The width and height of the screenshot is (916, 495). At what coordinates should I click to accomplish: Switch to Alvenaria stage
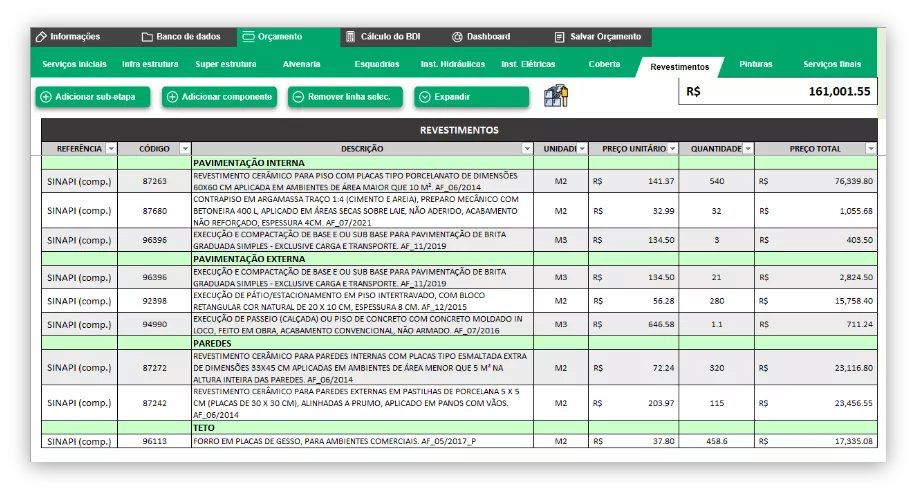click(x=301, y=64)
